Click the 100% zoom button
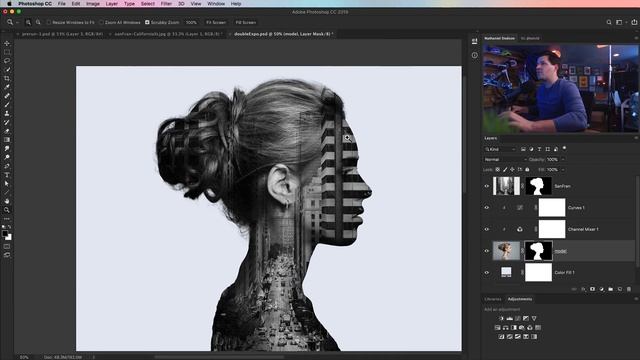The image size is (640, 360). (191, 22)
